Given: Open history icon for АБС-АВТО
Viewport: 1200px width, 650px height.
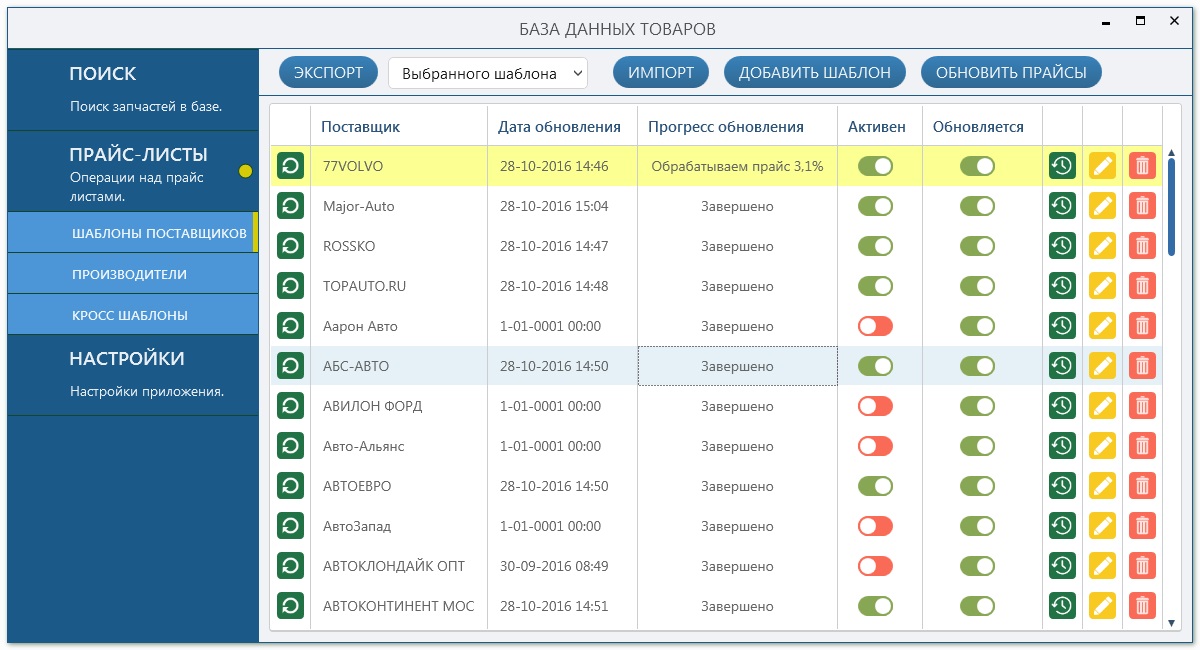Looking at the screenshot, I should [x=1062, y=366].
